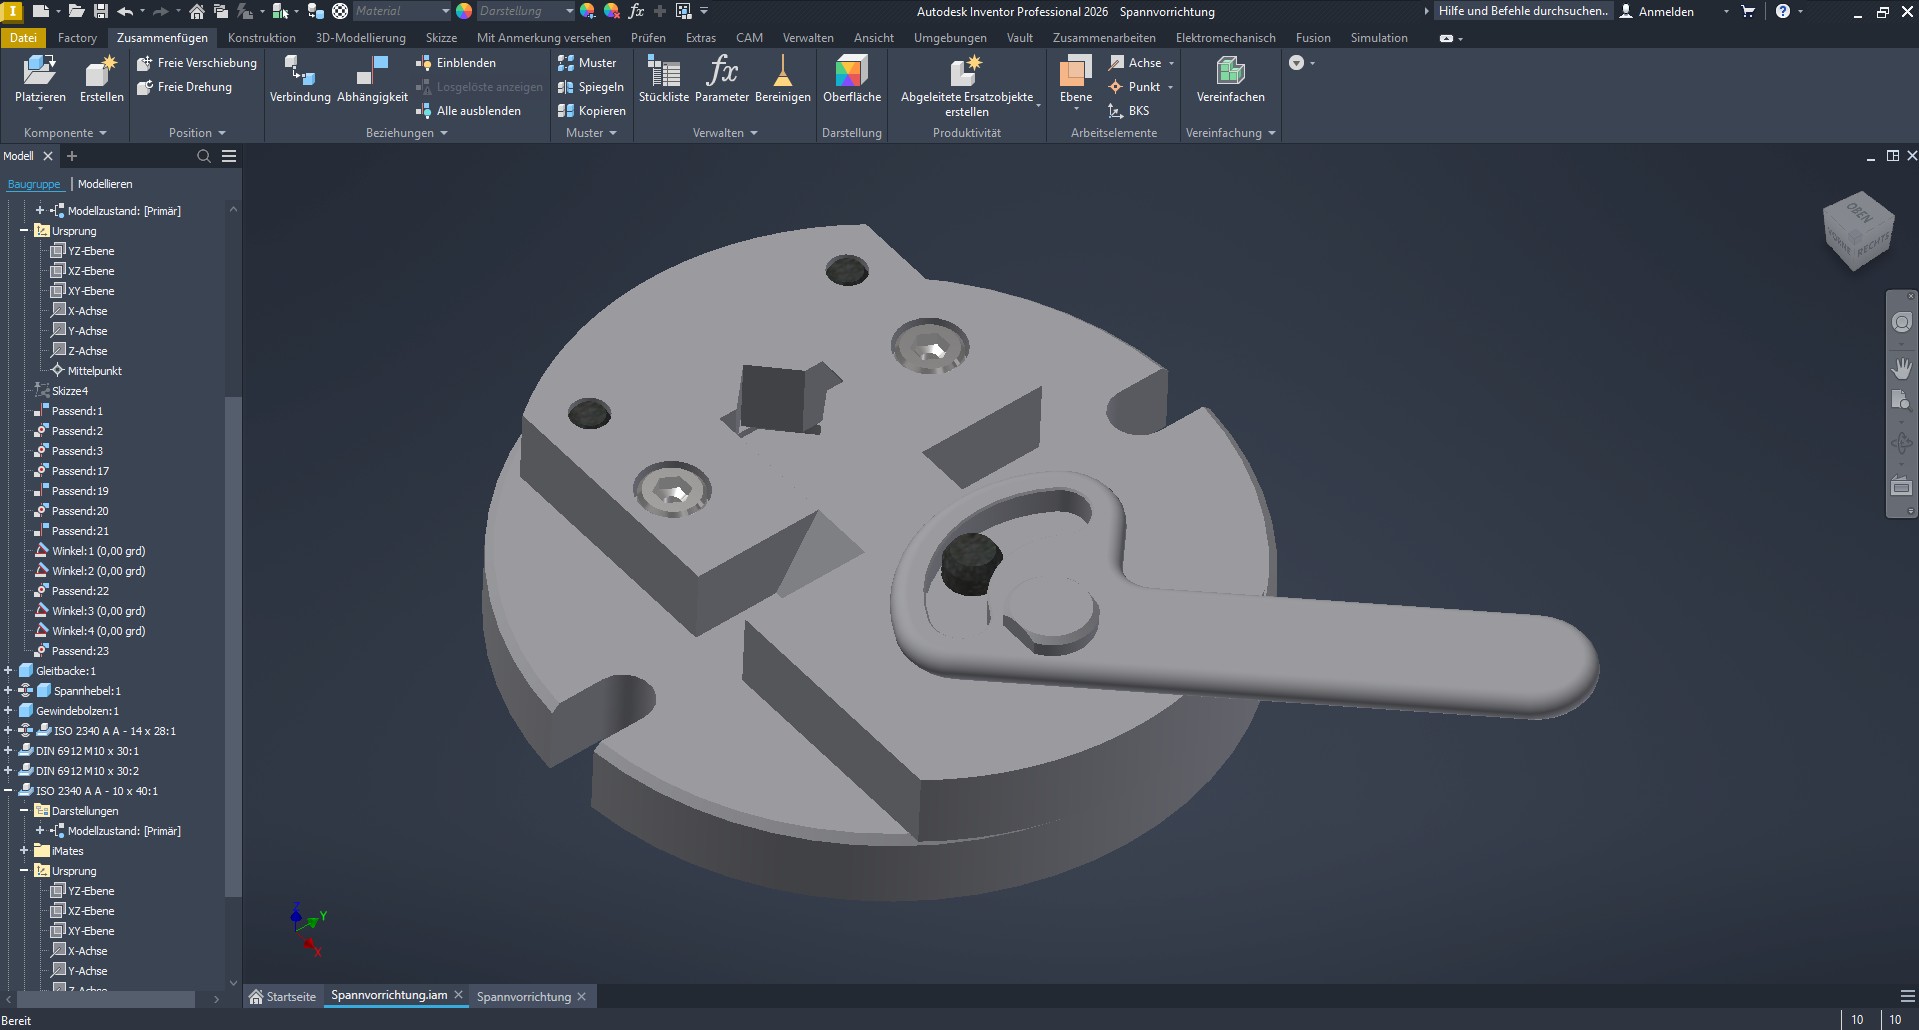This screenshot has width=1919, height=1030.
Task: Select the Ebene work plane tool
Action: coord(1076,72)
